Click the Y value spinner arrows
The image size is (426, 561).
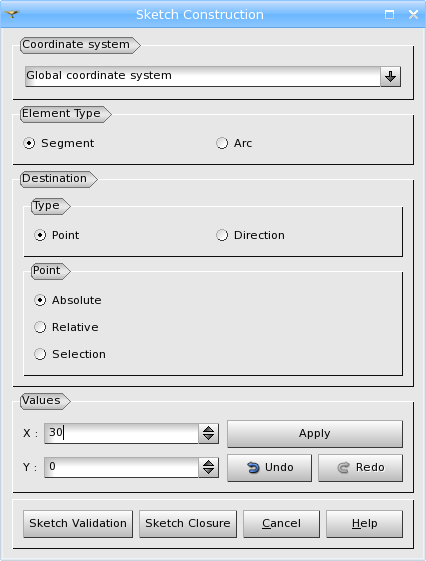[x=209, y=467]
